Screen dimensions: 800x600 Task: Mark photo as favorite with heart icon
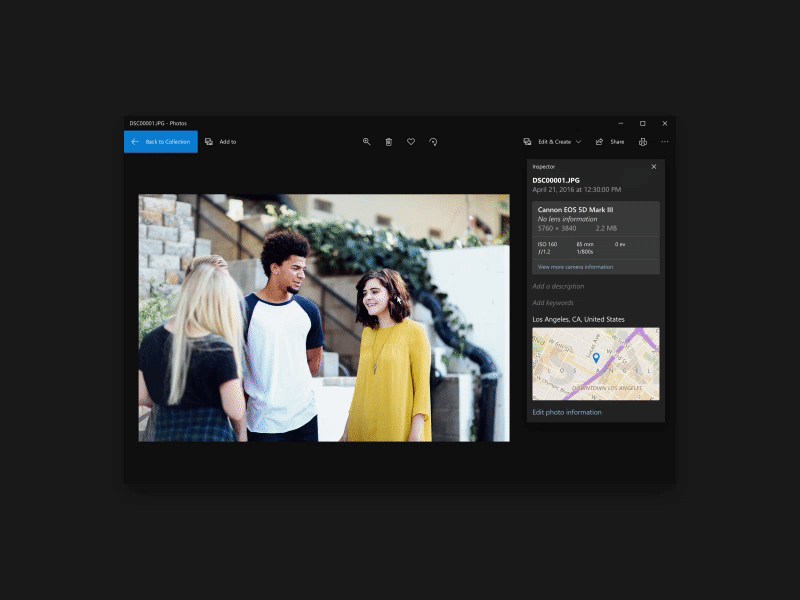click(411, 142)
